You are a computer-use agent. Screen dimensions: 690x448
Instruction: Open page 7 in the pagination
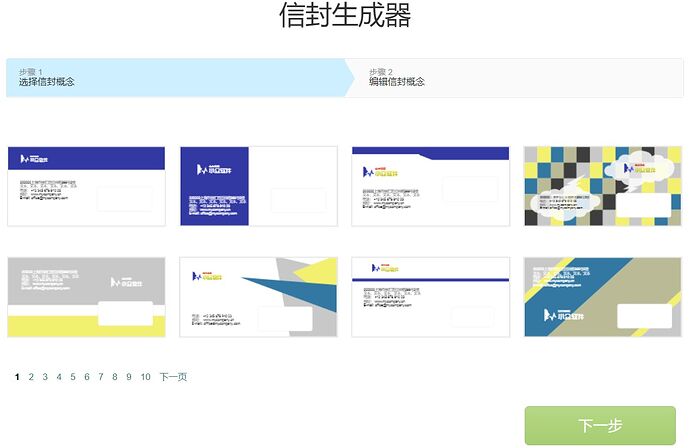(x=101, y=377)
